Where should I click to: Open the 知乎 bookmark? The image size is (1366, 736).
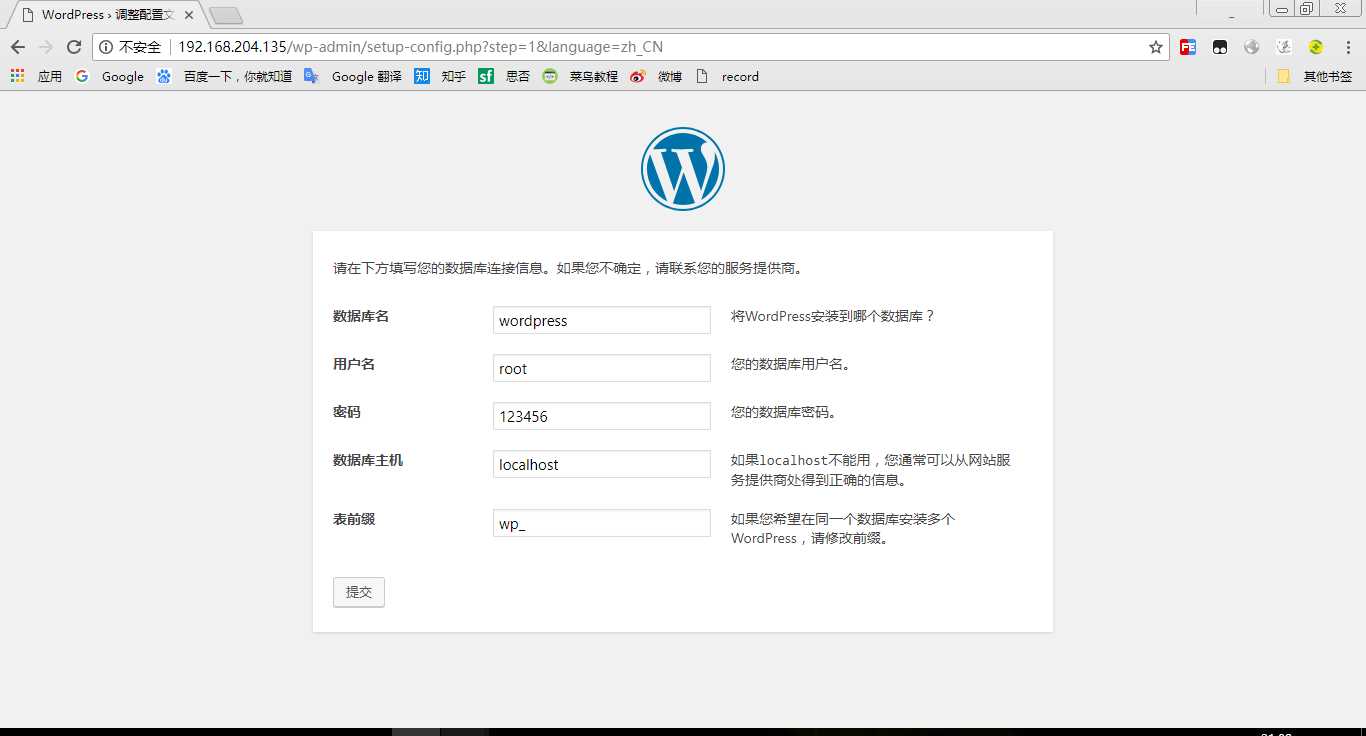[440, 76]
